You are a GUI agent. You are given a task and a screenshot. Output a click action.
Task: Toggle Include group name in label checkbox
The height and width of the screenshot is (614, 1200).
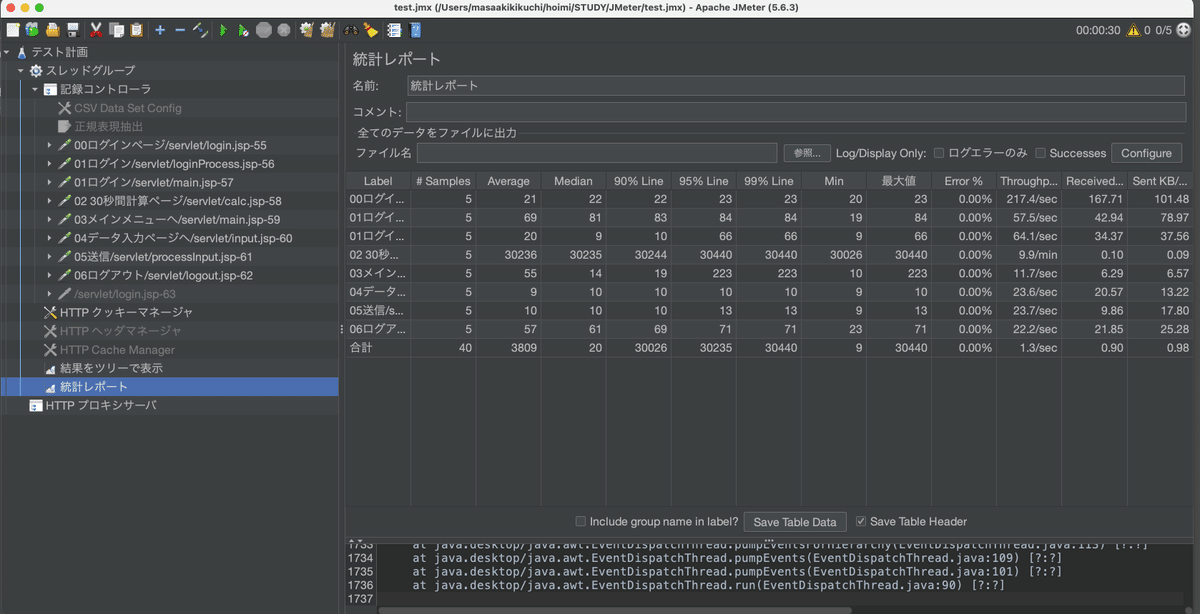(581, 521)
